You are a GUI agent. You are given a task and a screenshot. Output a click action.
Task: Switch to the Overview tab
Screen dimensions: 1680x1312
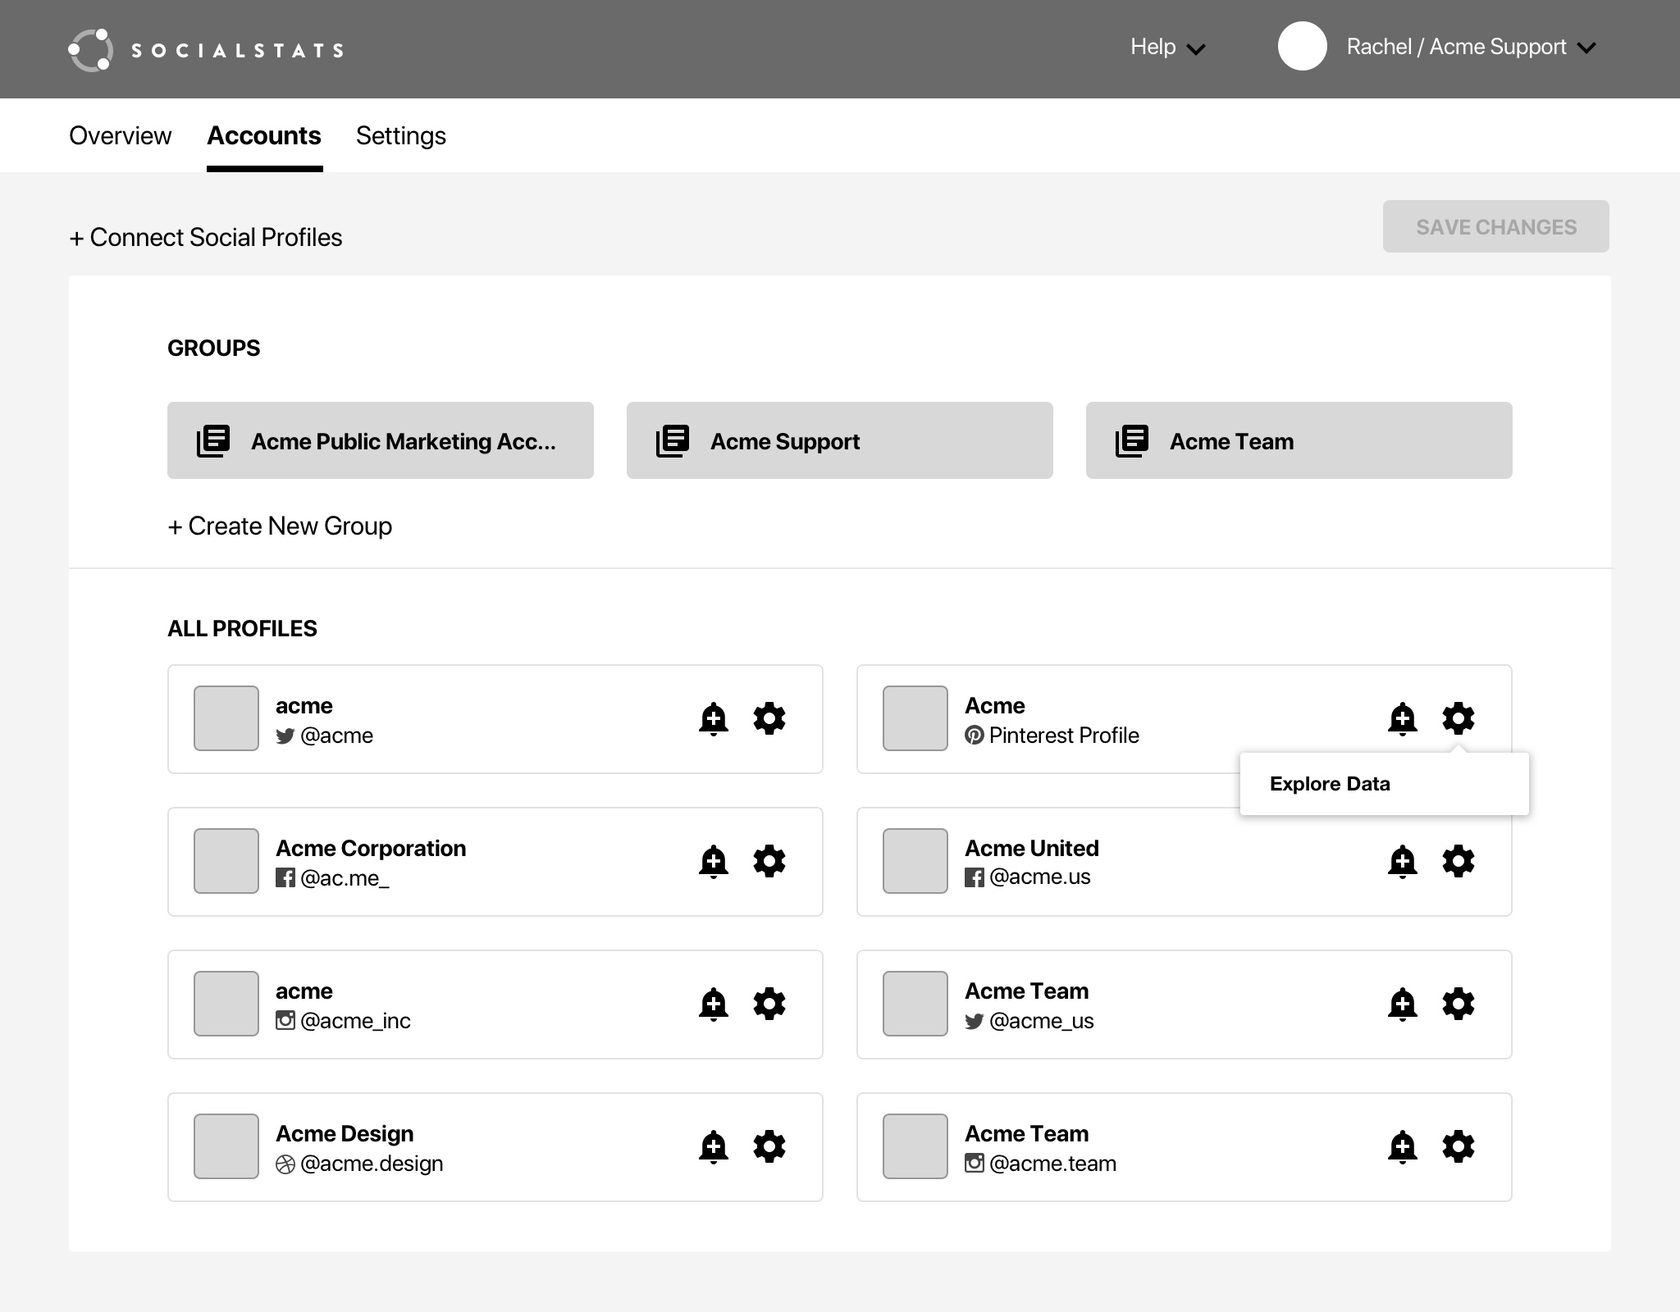tap(120, 136)
